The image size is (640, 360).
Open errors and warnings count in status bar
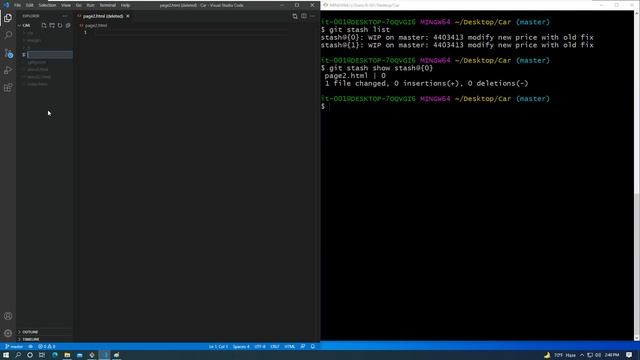tap(47, 347)
